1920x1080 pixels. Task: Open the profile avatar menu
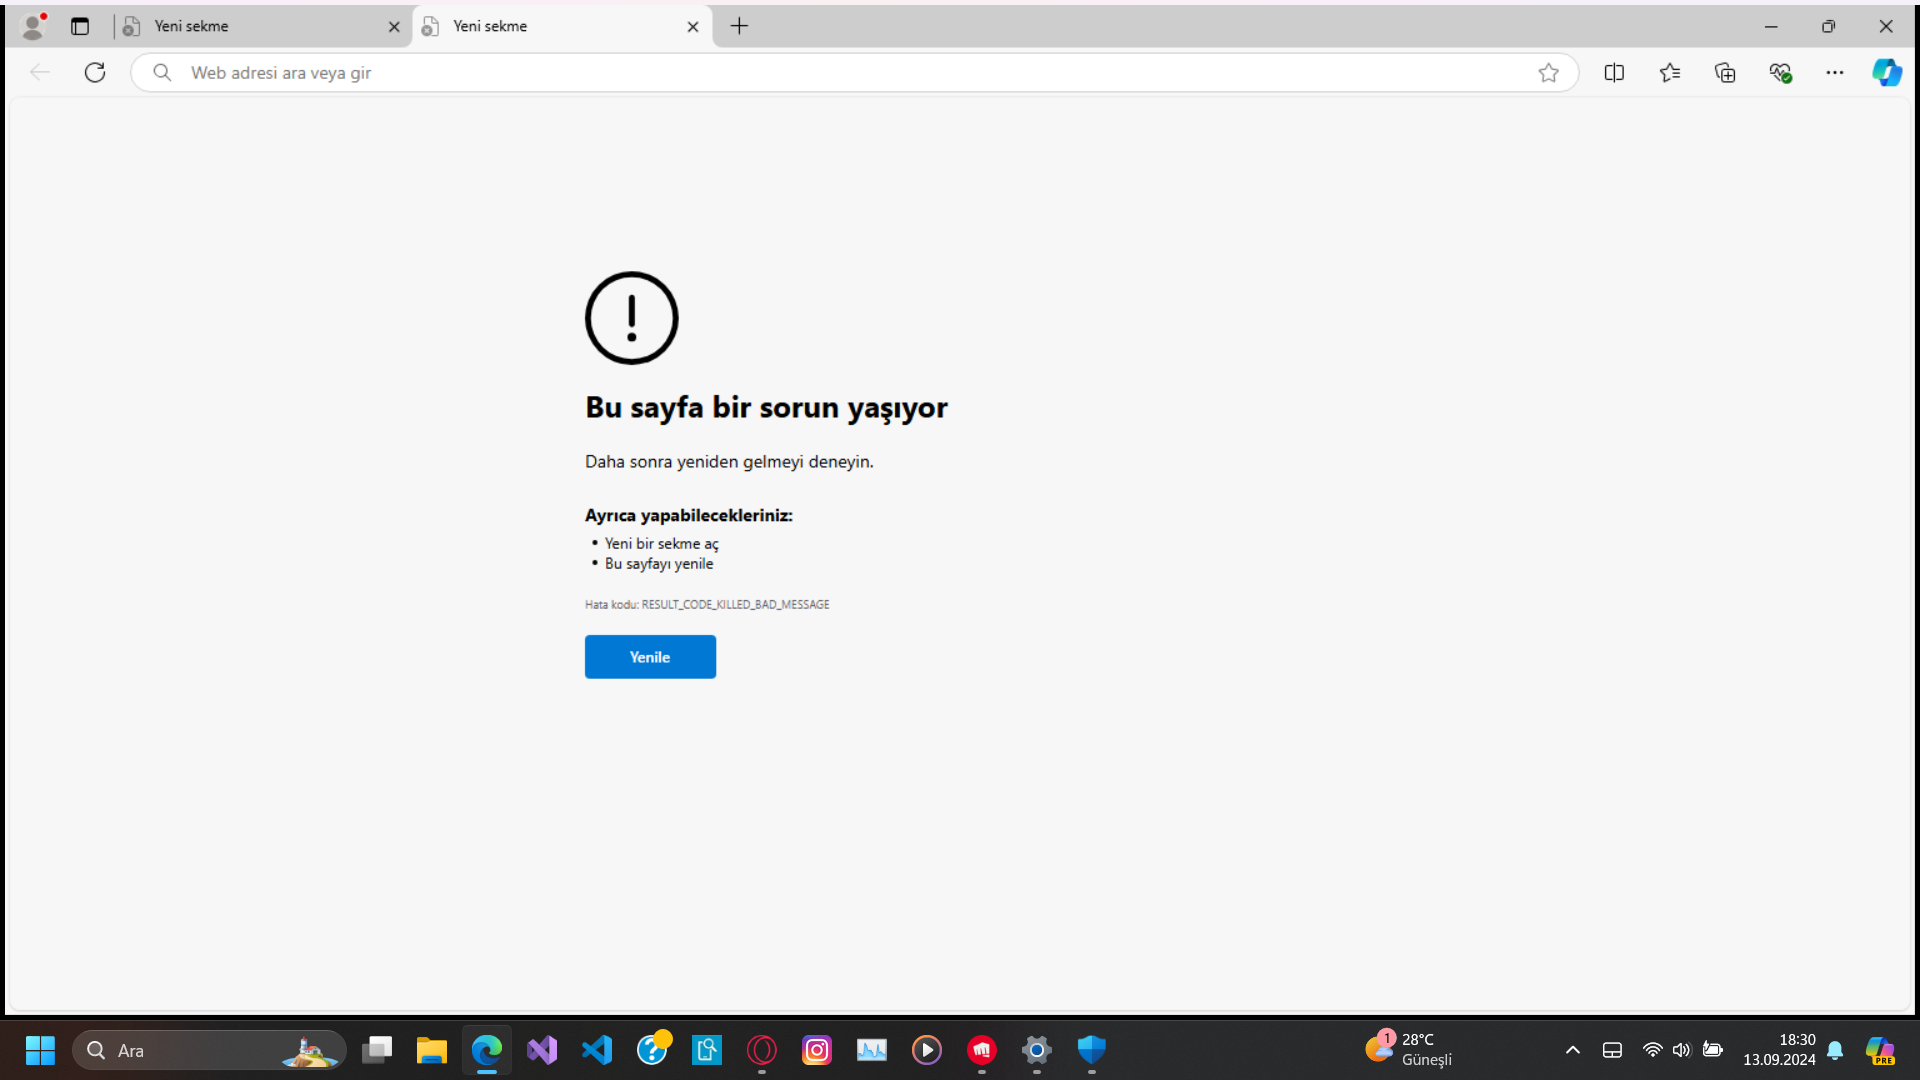tap(33, 26)
